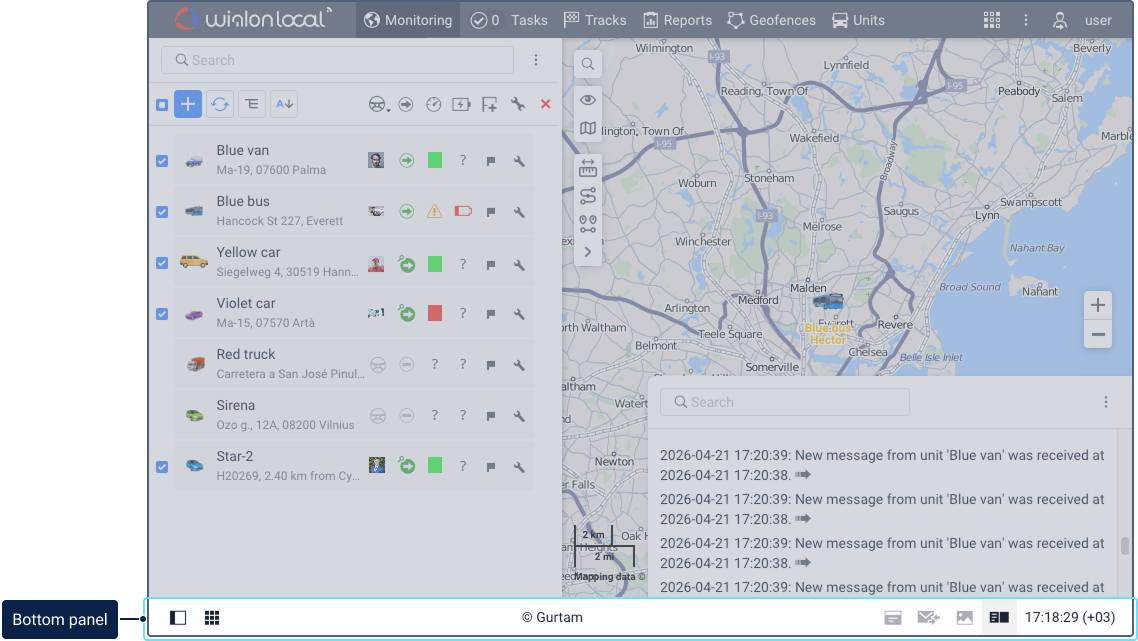Open the routing tool on map
Viewport: 1138px width, 641px height.
click(588, 196)
